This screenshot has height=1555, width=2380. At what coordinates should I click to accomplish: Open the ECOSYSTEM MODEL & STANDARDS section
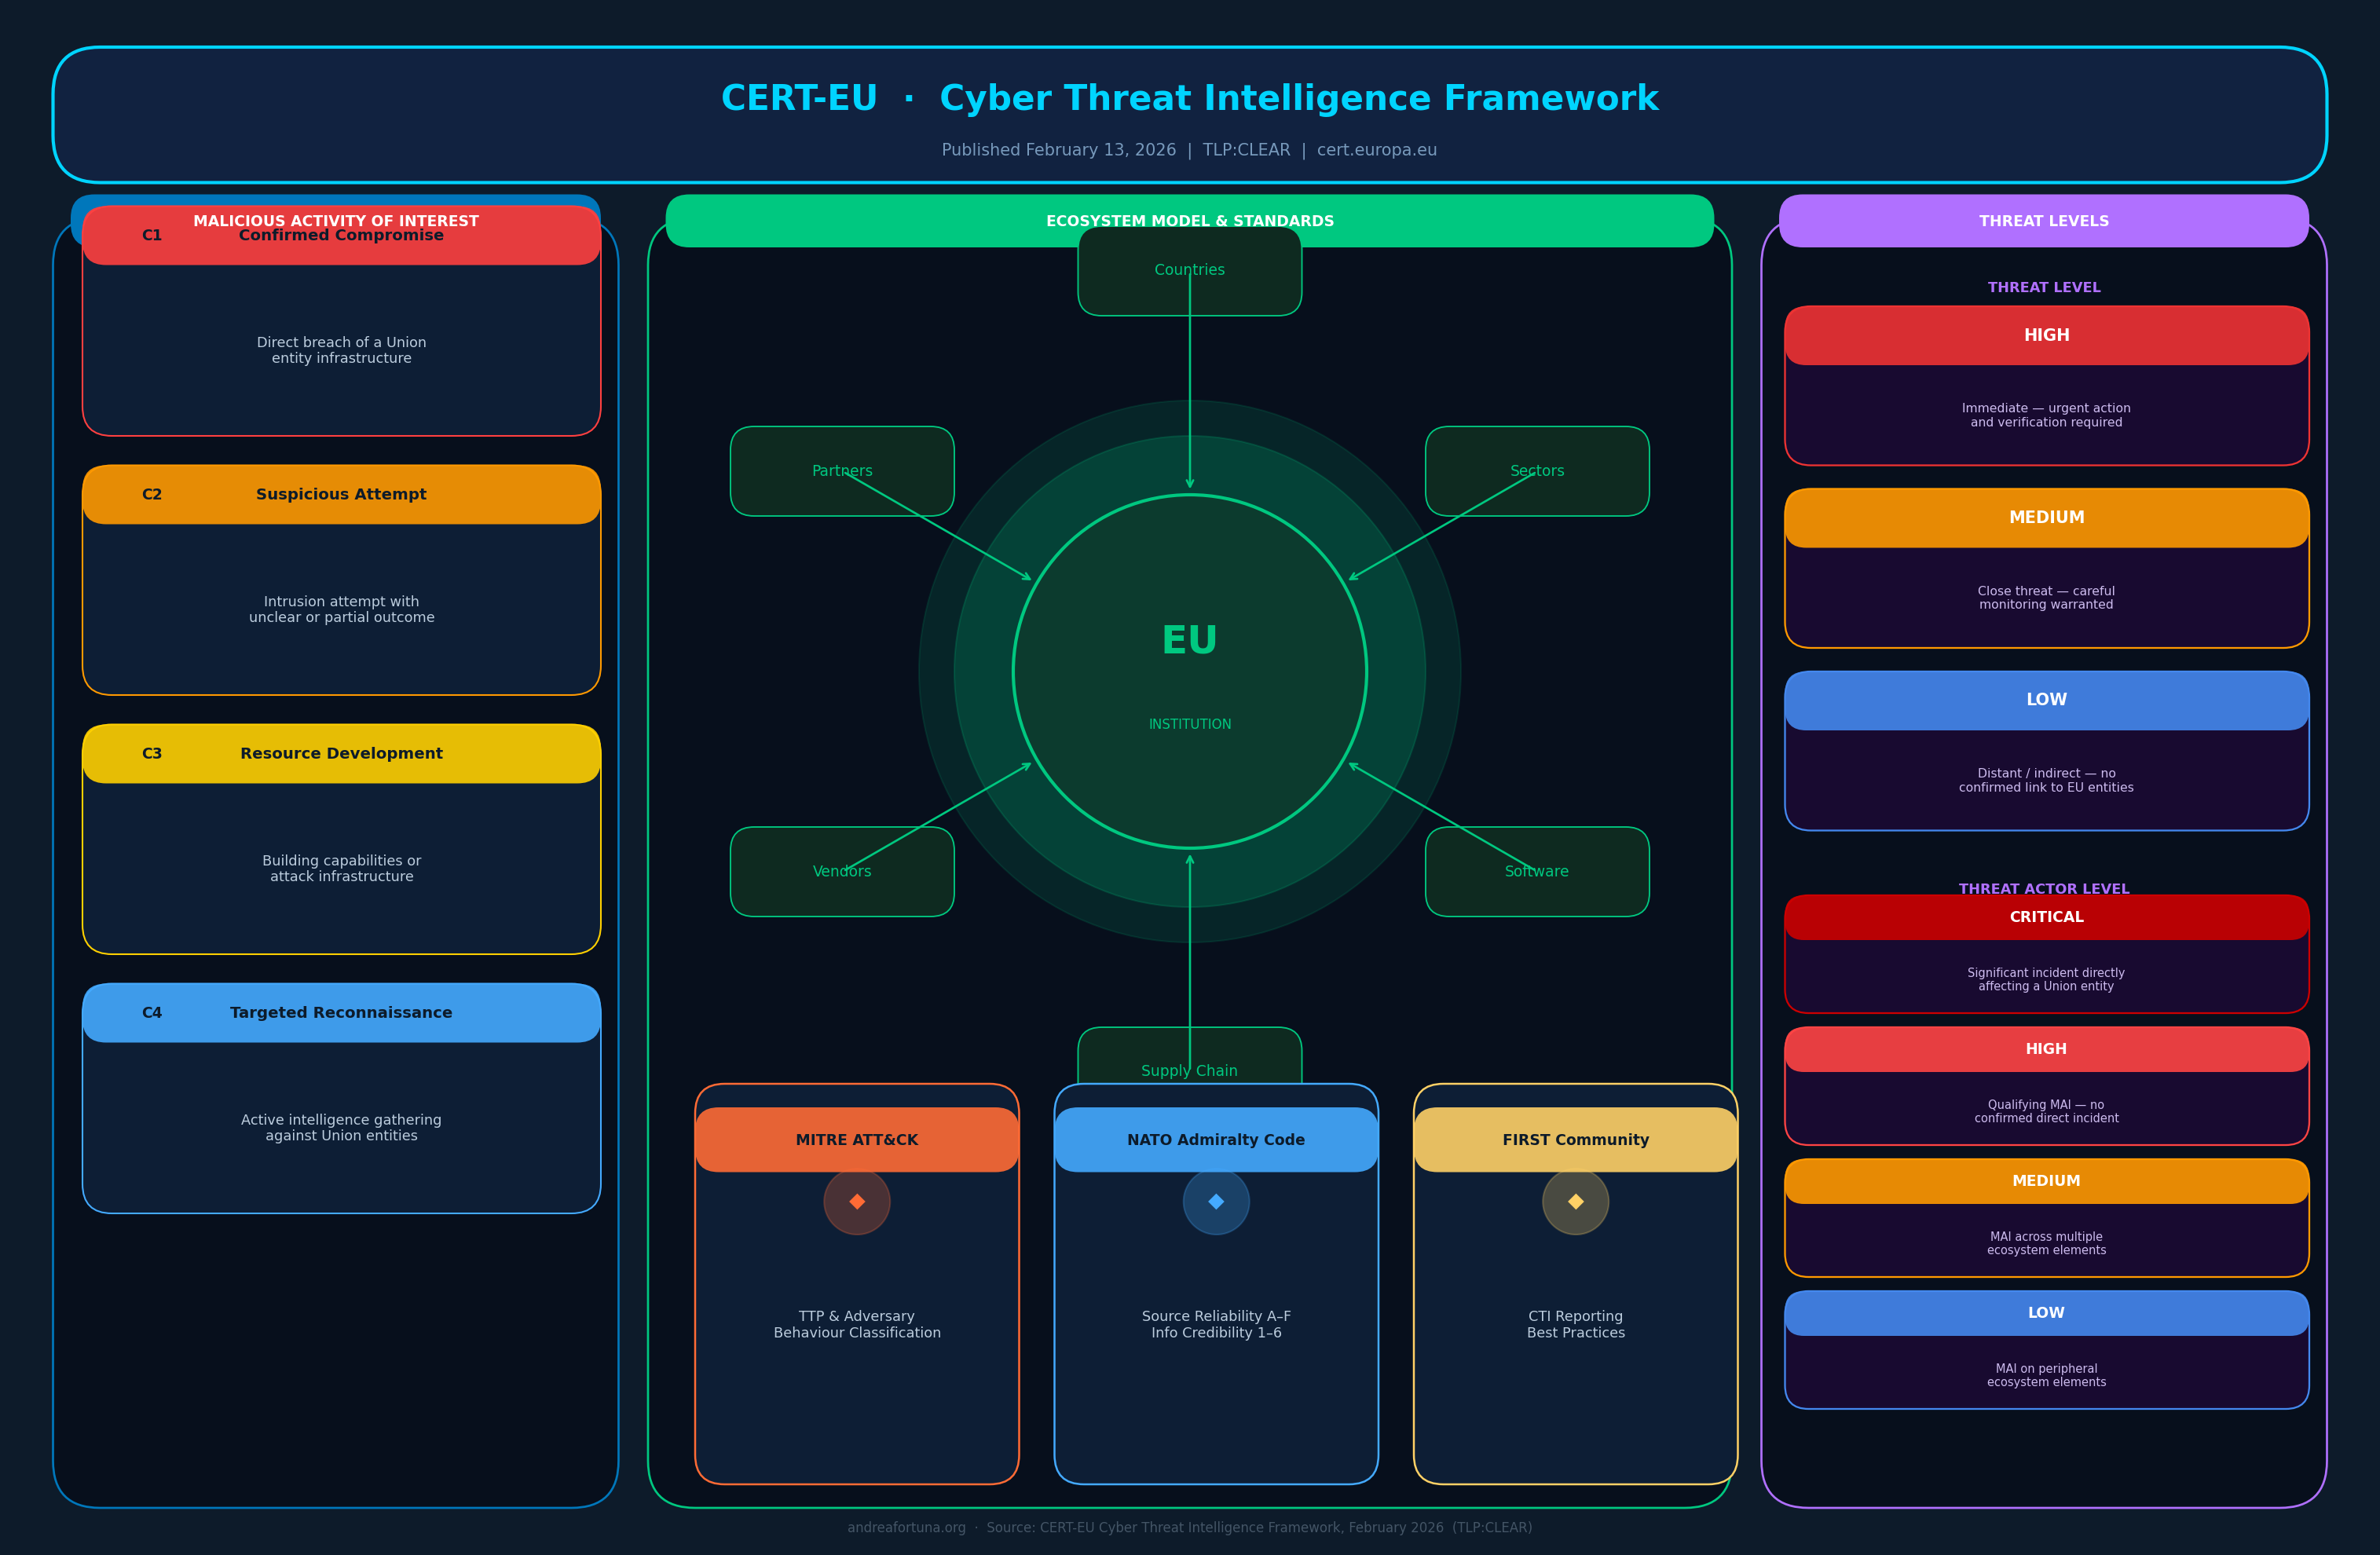click(1189, 220)
